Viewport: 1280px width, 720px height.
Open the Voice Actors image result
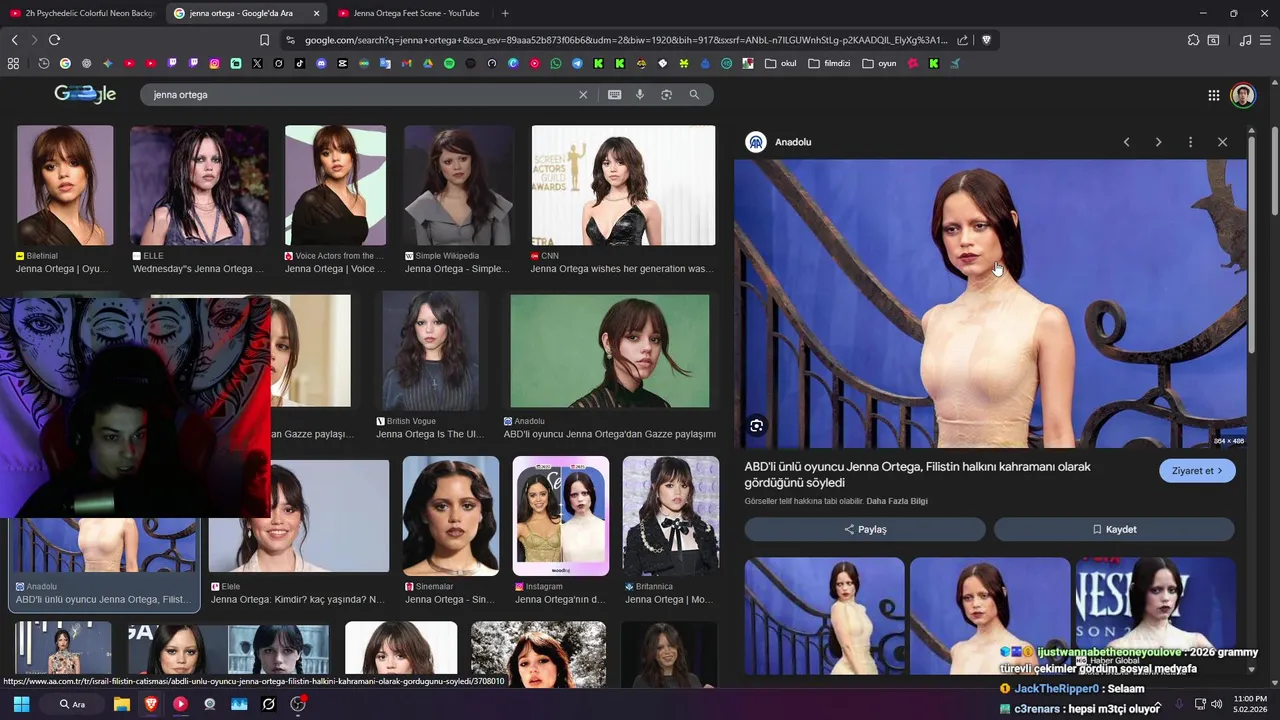tap(335, 185)
